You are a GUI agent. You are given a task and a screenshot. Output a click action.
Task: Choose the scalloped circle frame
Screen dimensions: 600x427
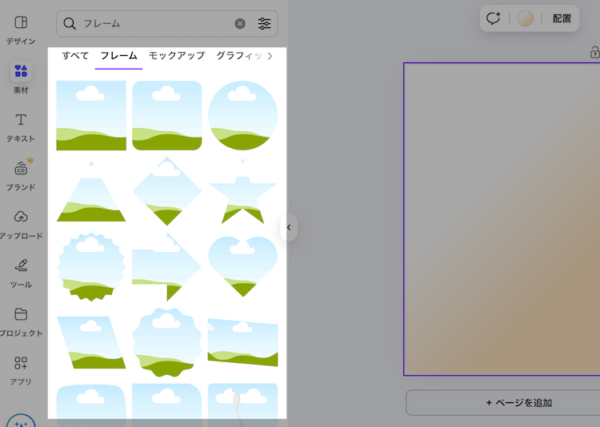[x=167, y=342]
